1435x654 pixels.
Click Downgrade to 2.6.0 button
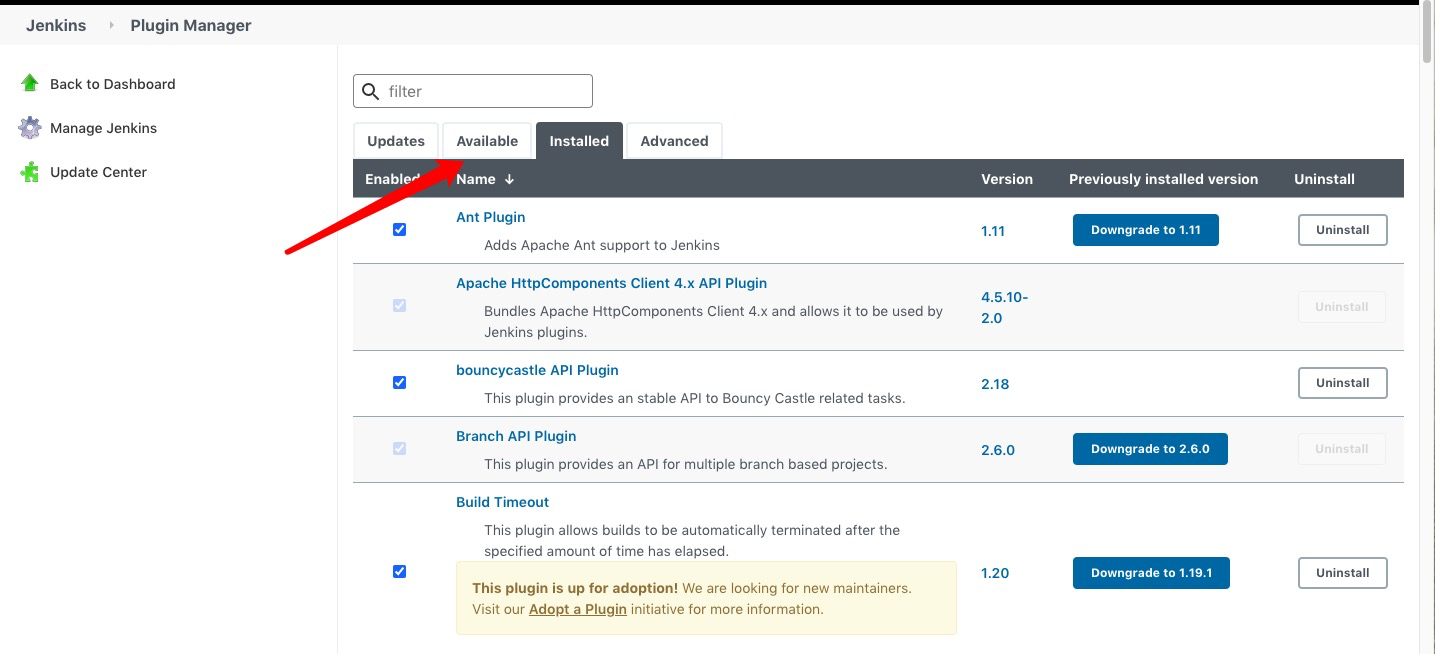[1150, 449]
